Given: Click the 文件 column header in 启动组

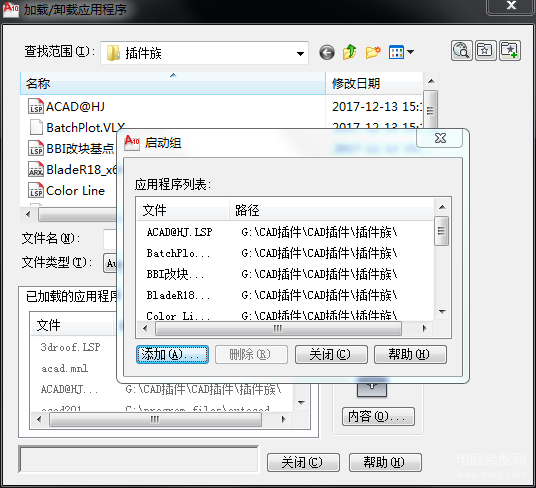Looking at the screenshot, I should [183, 210].
